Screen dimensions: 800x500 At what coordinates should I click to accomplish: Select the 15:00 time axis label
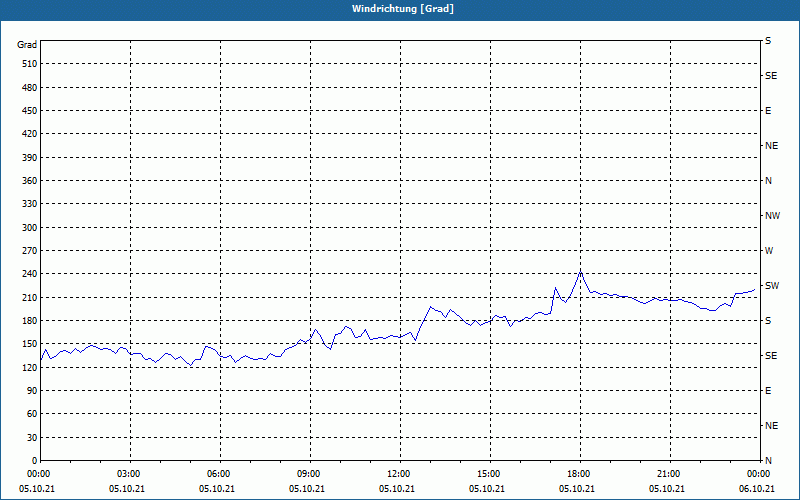click(x=490, y=473)
